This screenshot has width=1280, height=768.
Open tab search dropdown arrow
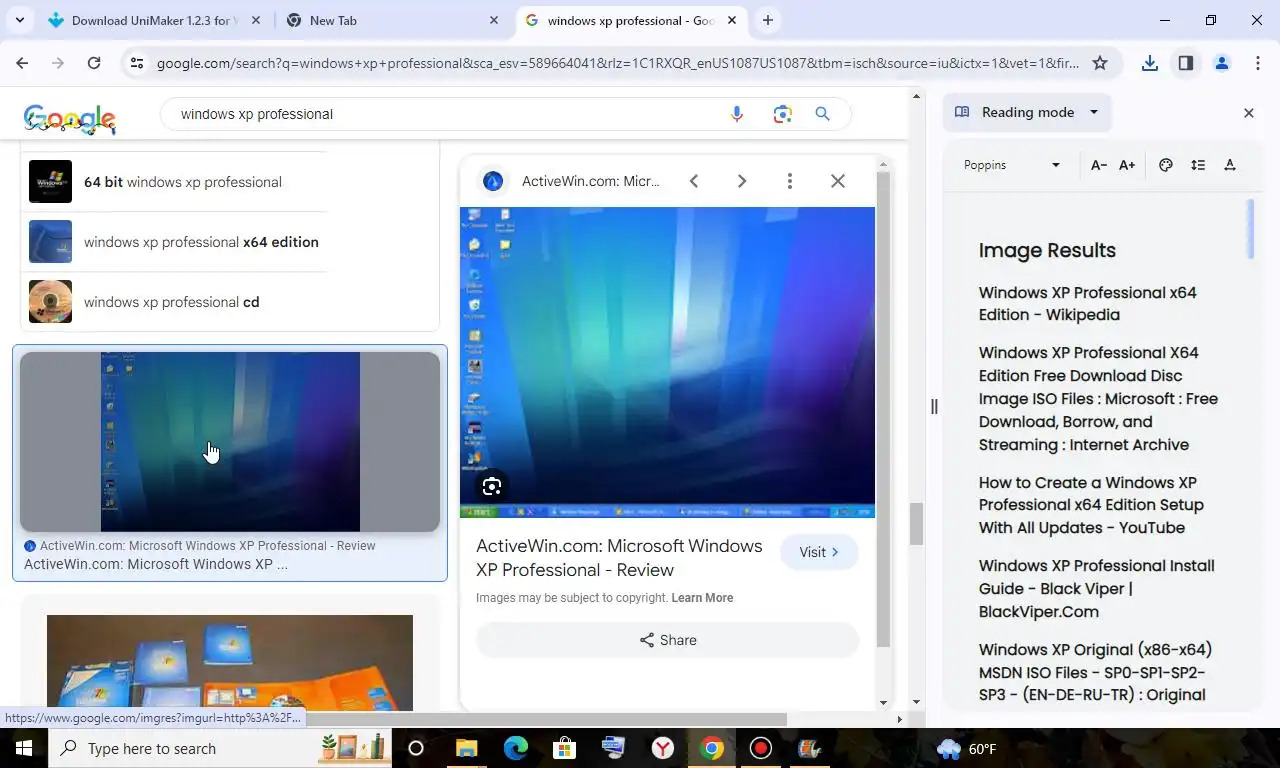point(20,20)
